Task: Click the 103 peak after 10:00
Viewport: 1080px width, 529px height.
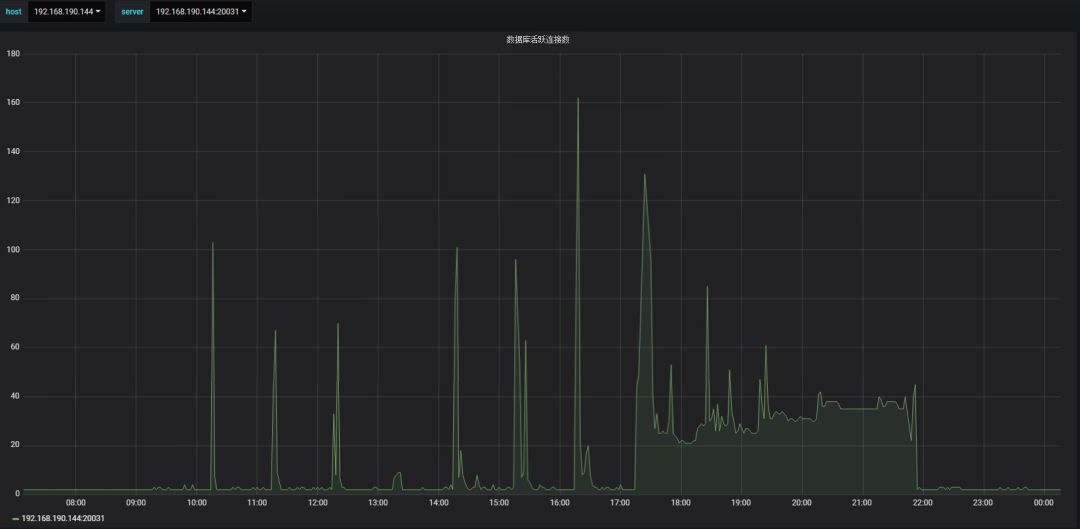Action: pos(212,243)
